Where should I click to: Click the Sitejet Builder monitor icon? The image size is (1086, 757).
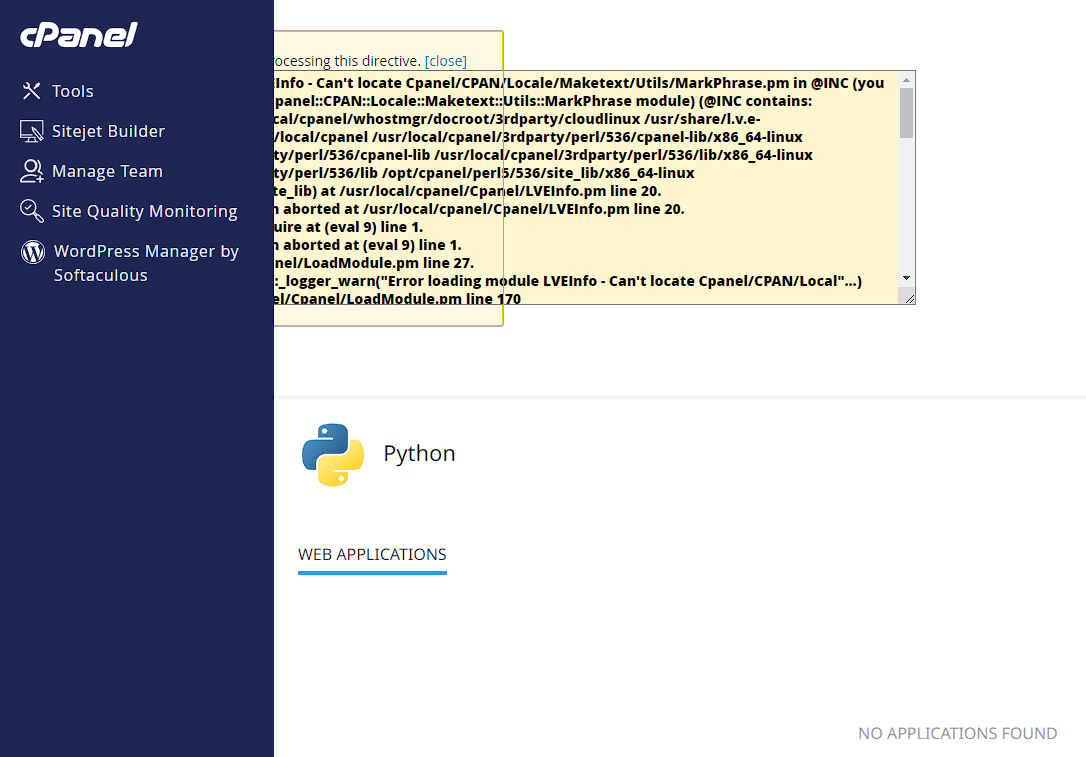(31, 131)
